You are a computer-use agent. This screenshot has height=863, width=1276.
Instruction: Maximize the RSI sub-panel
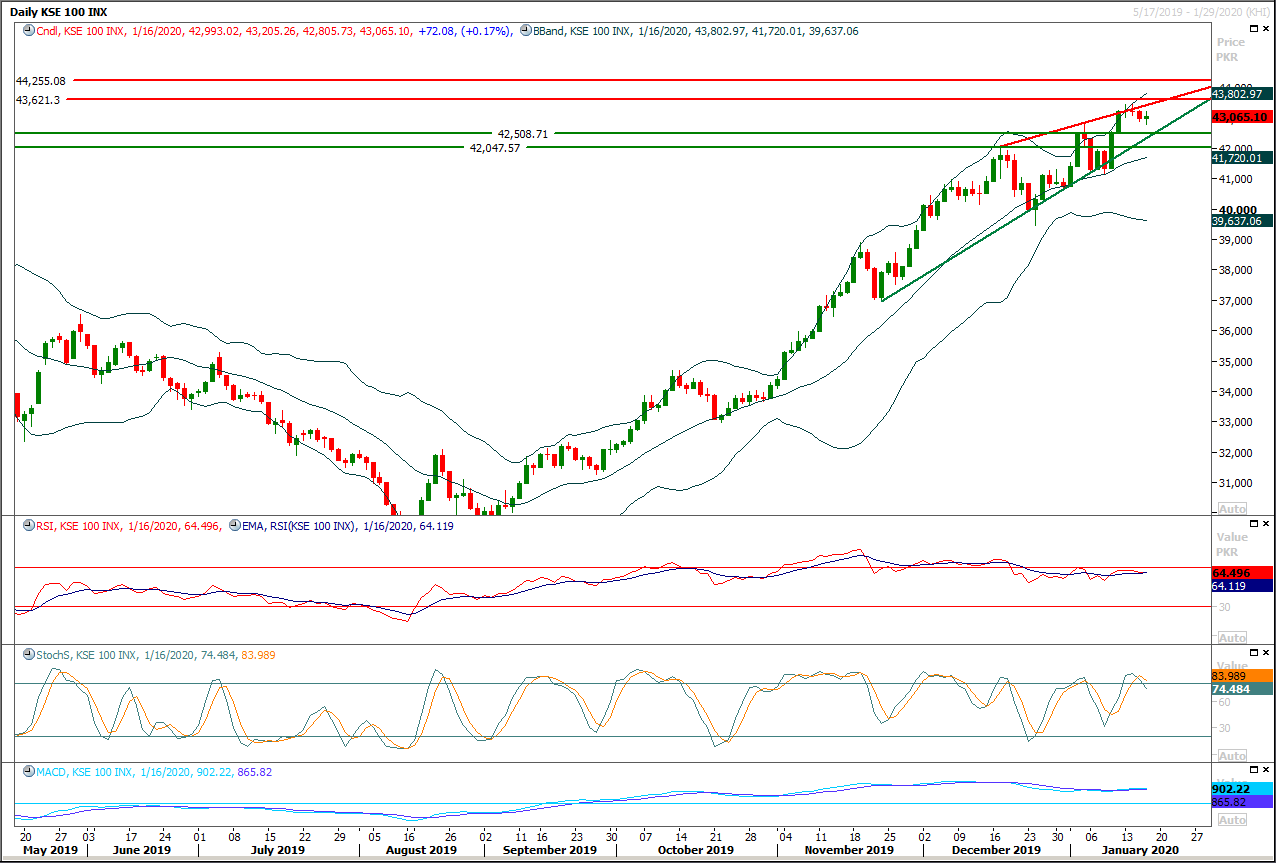click(1254, 522)
